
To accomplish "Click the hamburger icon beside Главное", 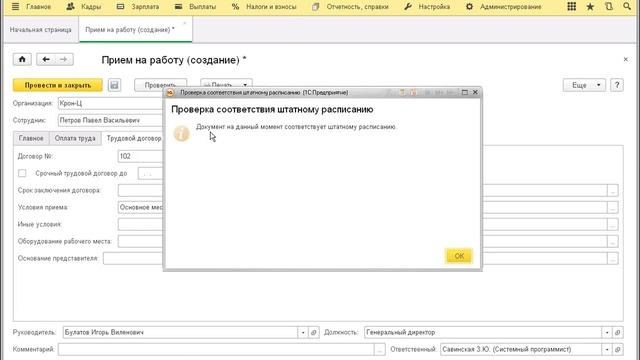I will coord(15,7).
